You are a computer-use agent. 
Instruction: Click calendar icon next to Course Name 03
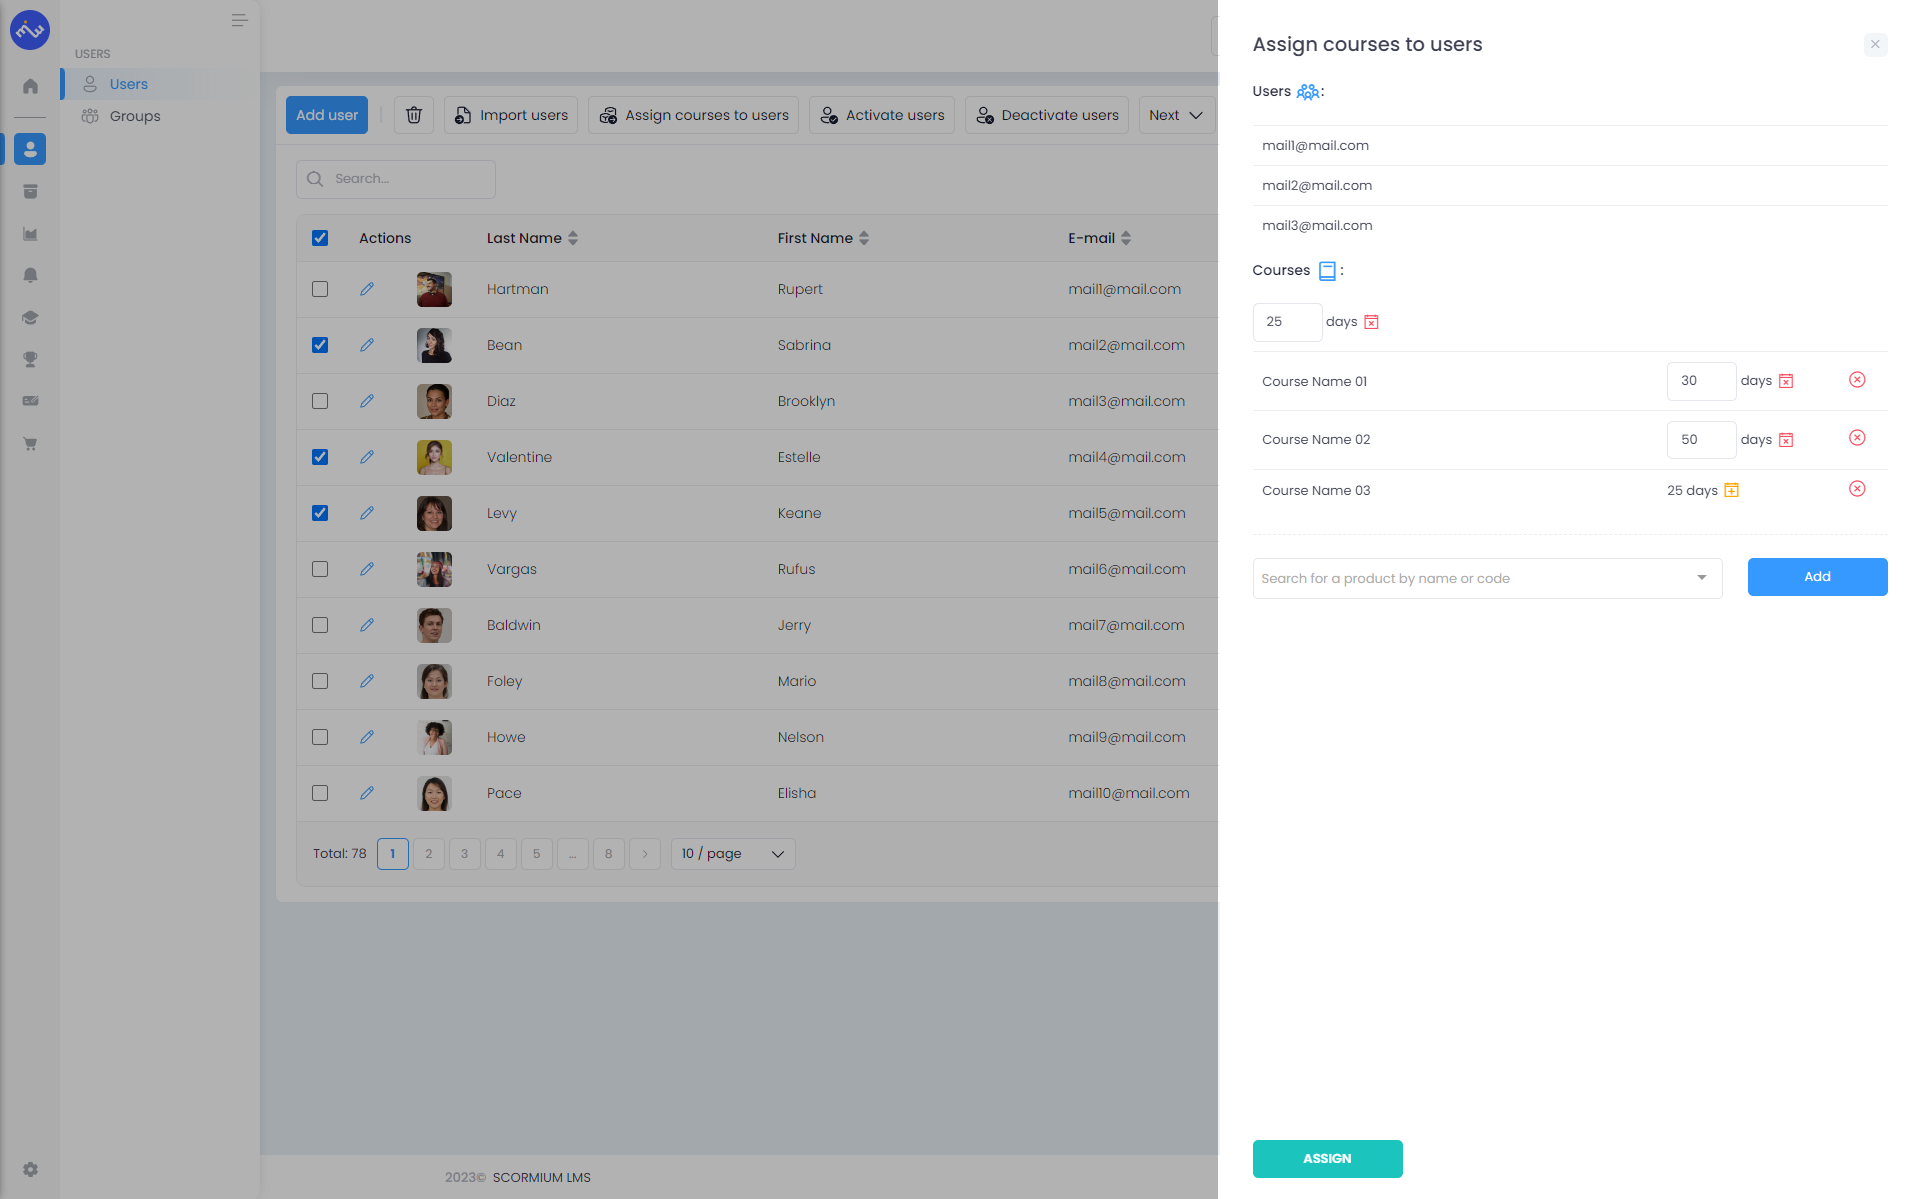click(x=1731, y=490)
